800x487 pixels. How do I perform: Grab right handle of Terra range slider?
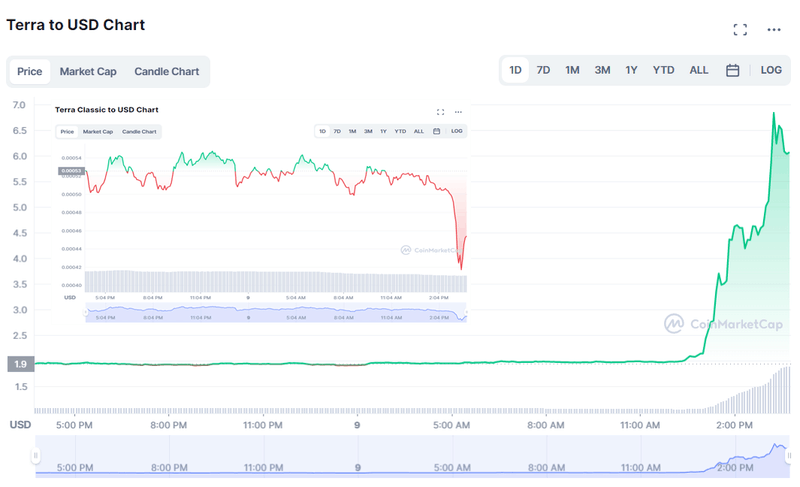point(789,455)
